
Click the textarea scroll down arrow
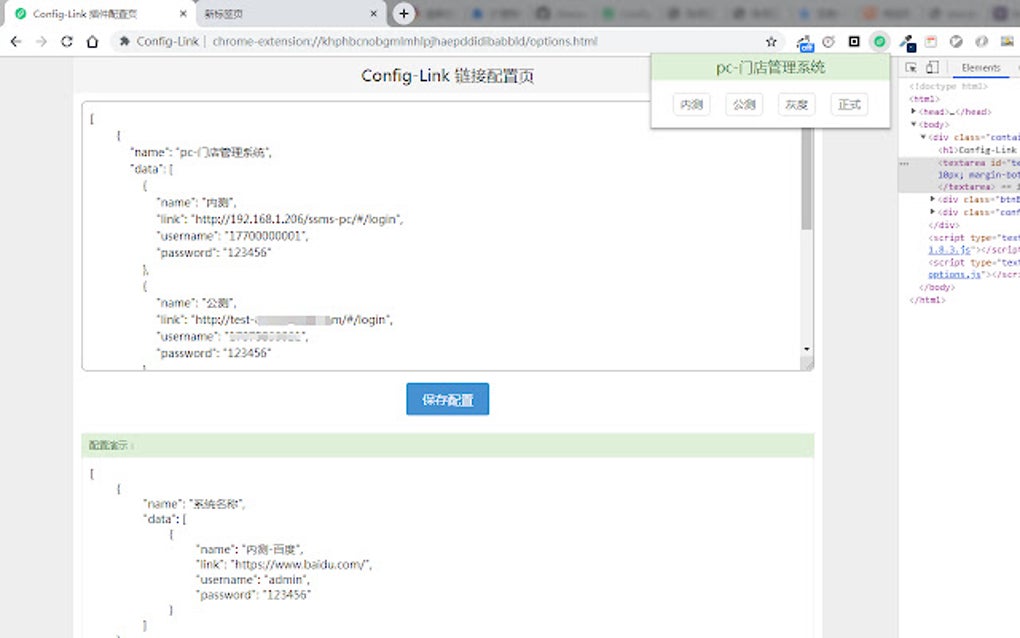pos(807,349)
